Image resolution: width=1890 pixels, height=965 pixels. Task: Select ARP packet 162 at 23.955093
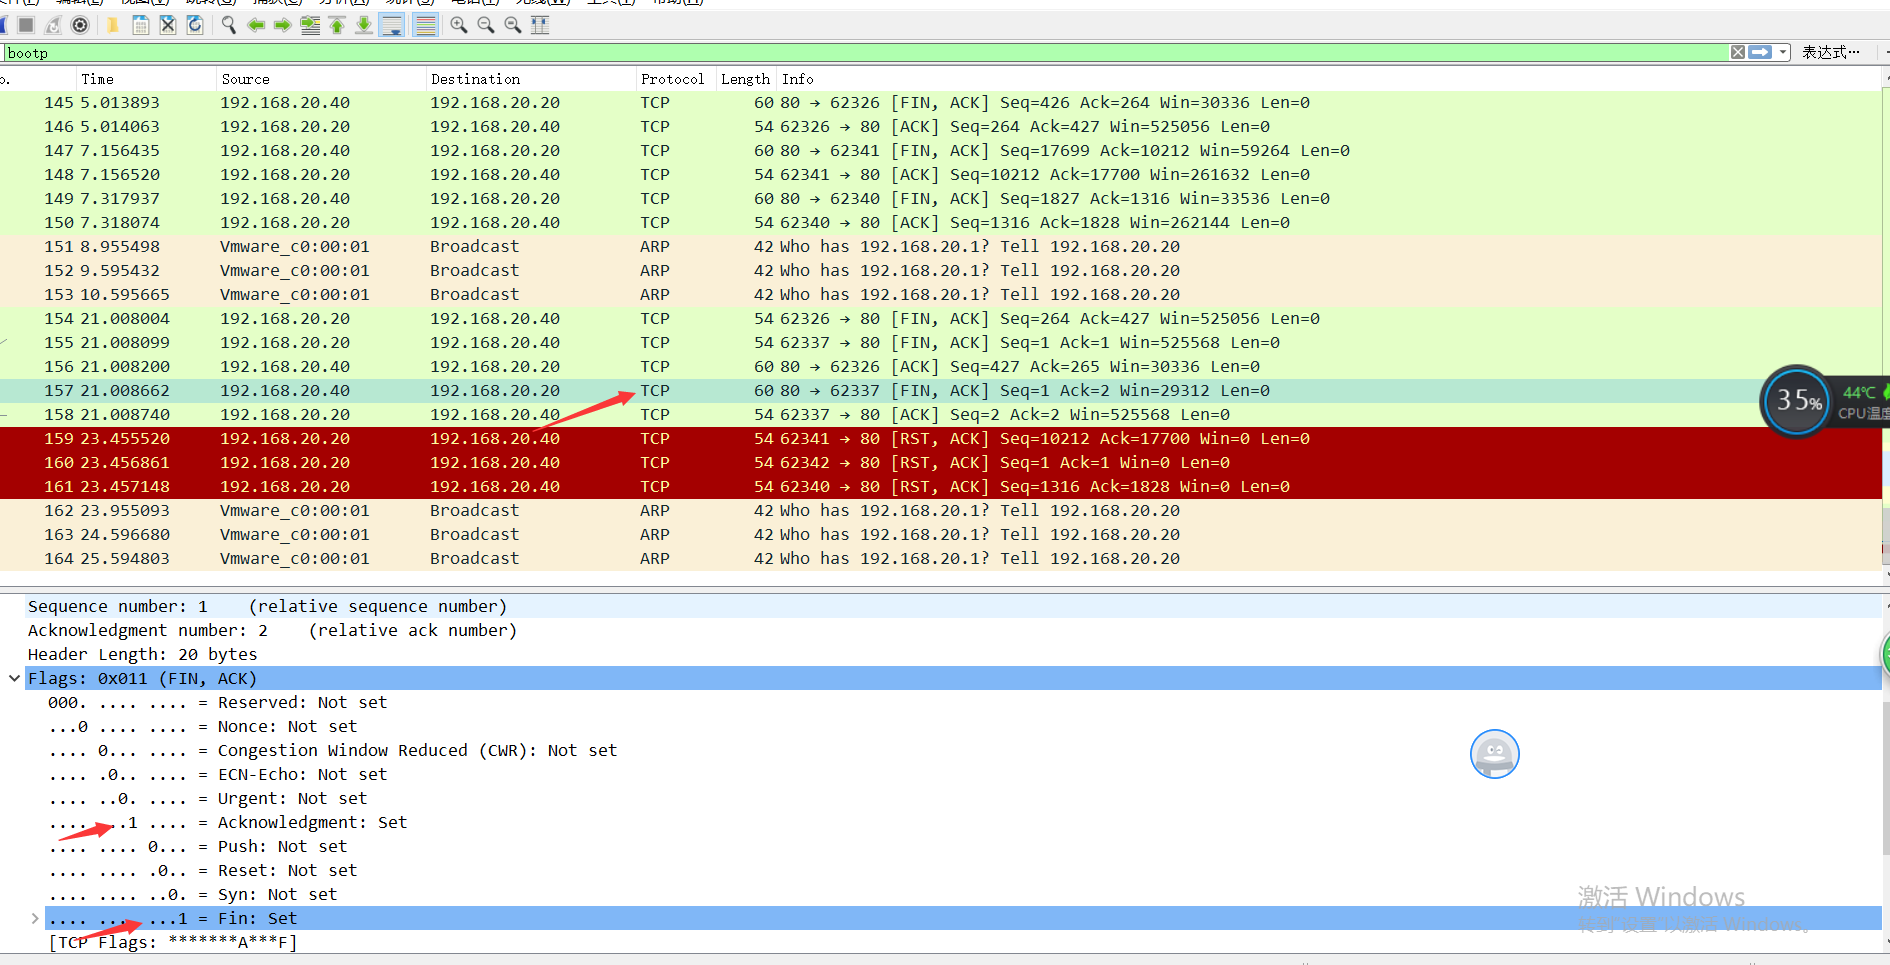(940, 510)
